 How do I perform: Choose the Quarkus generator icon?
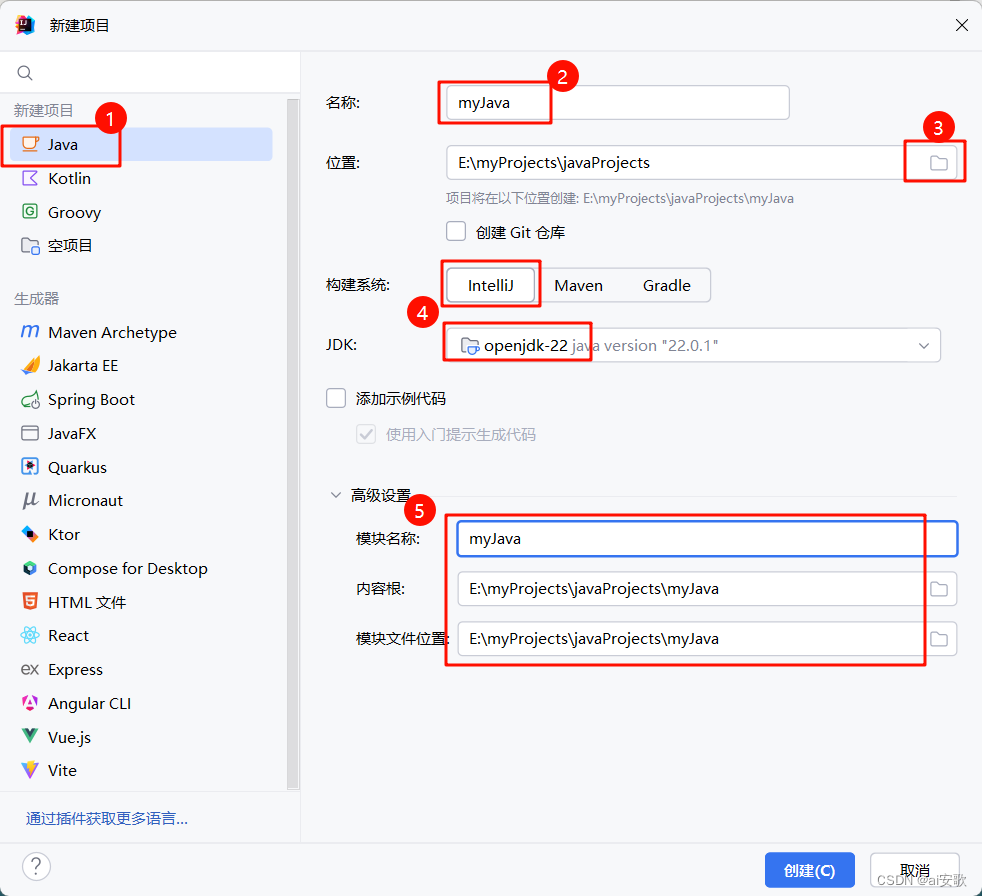pyautogui.click(x=30, y=466)
